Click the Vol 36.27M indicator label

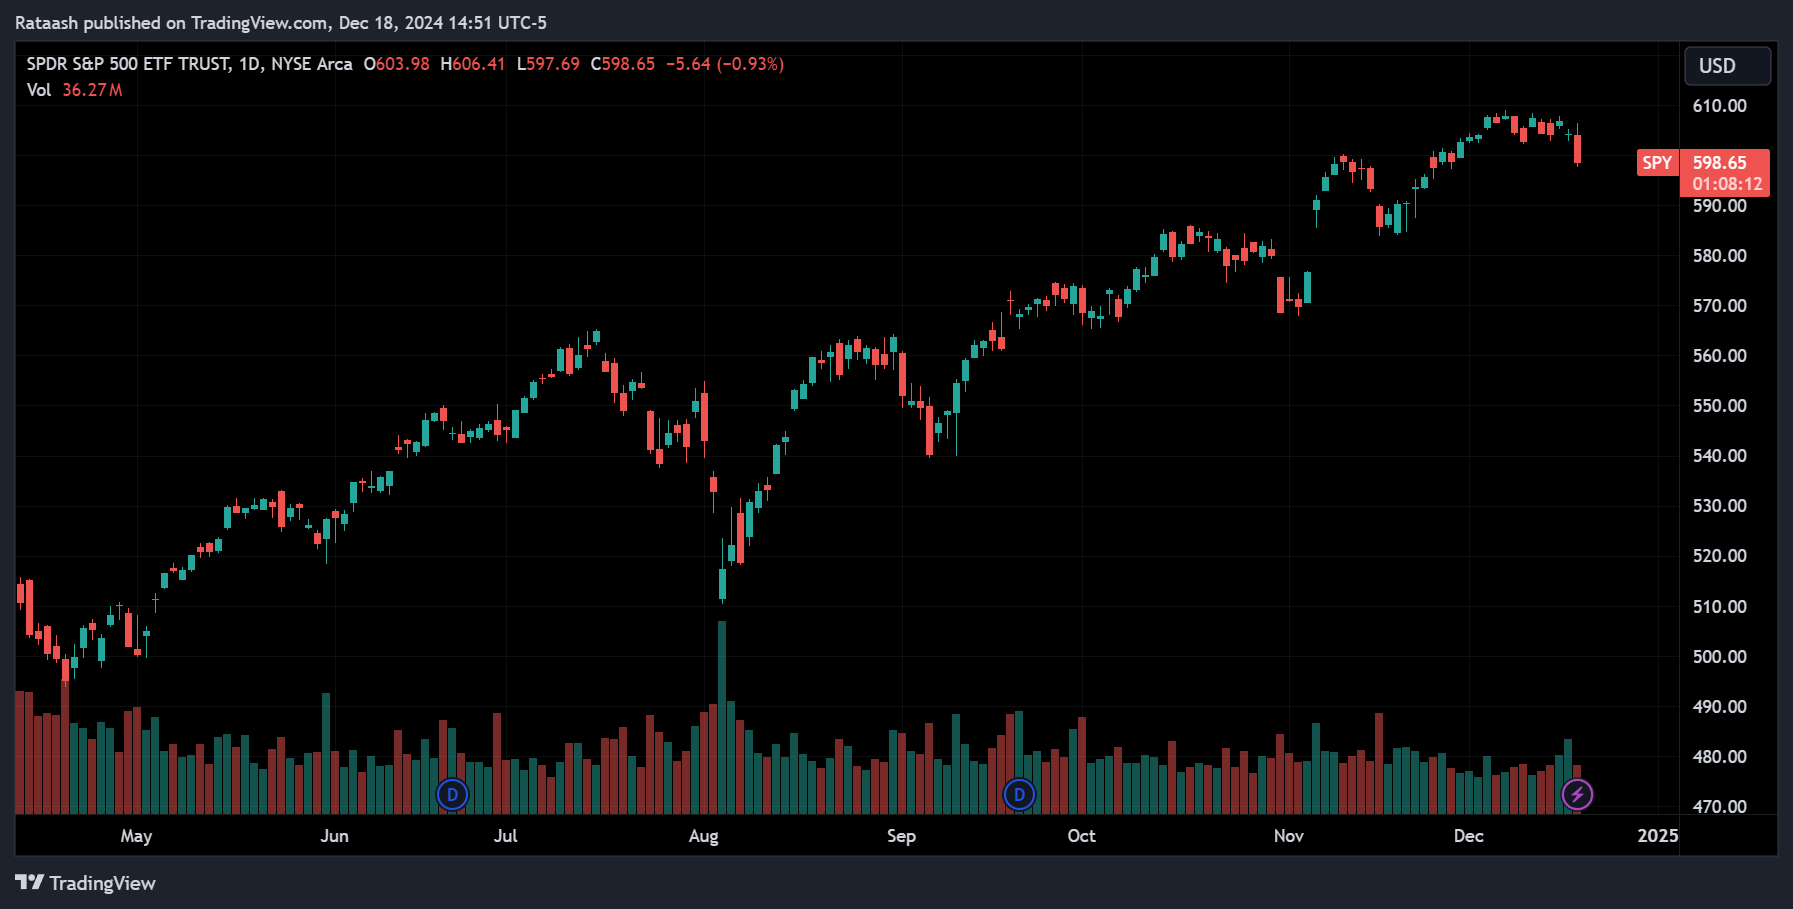point(75,90)
